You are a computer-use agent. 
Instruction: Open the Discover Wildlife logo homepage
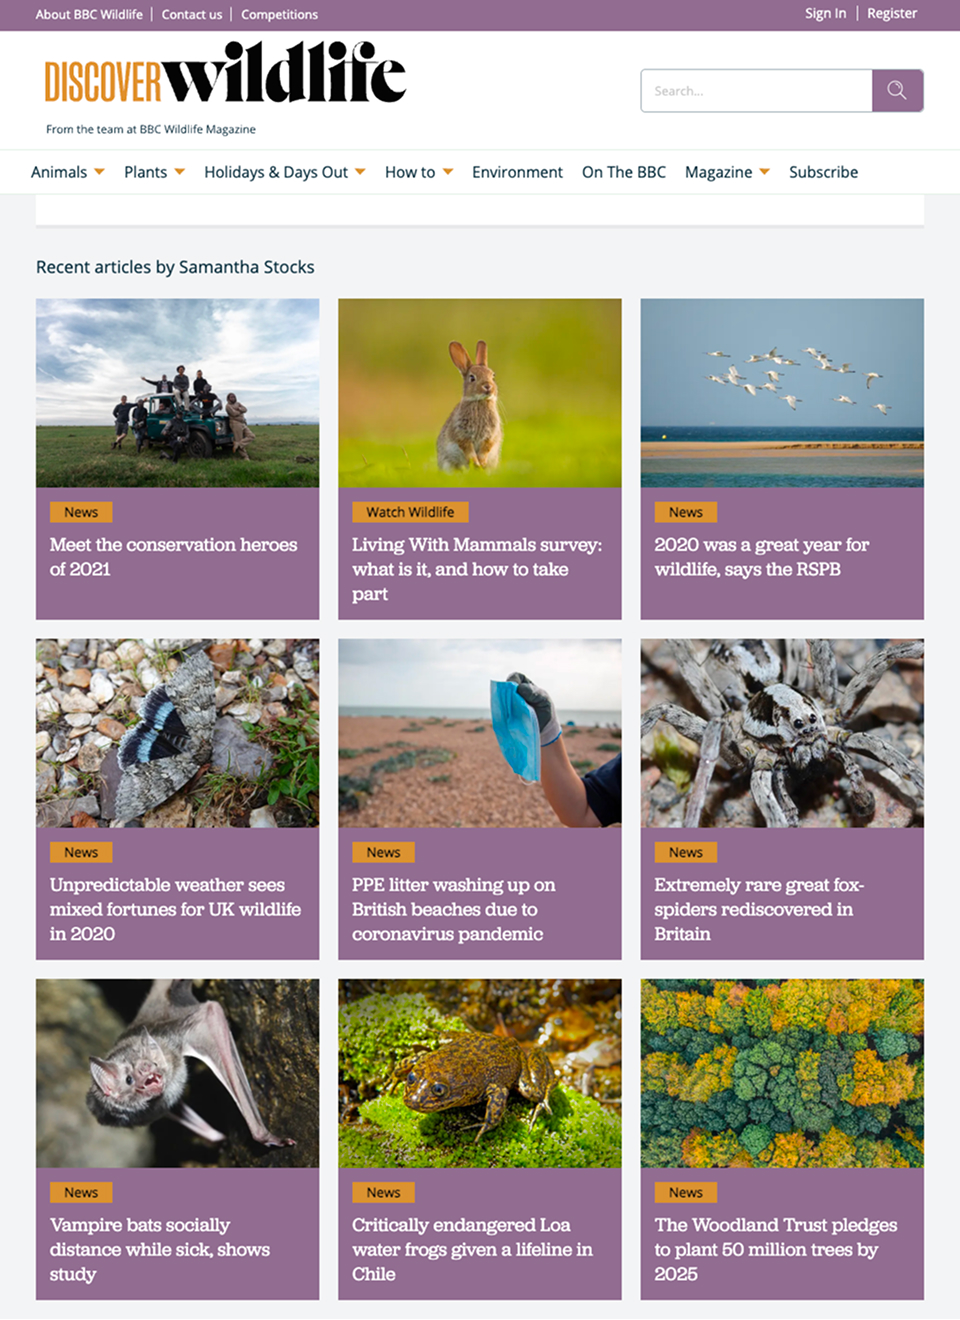(x=225, y=73)
